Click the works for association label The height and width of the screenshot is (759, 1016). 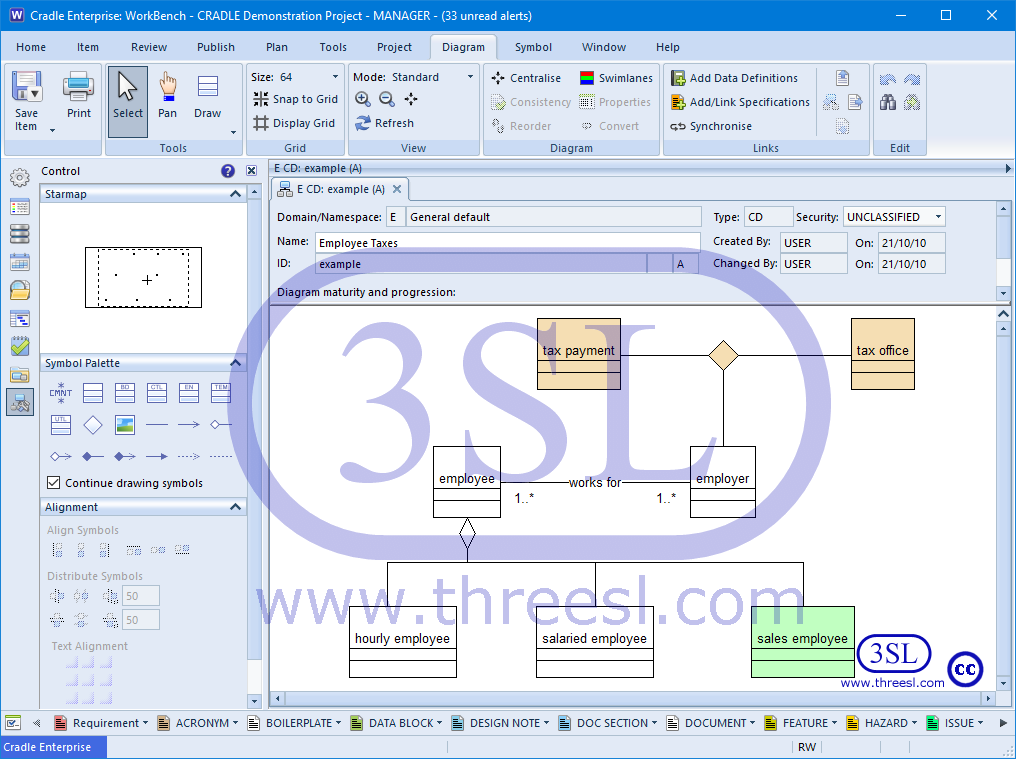click(595, 482)
